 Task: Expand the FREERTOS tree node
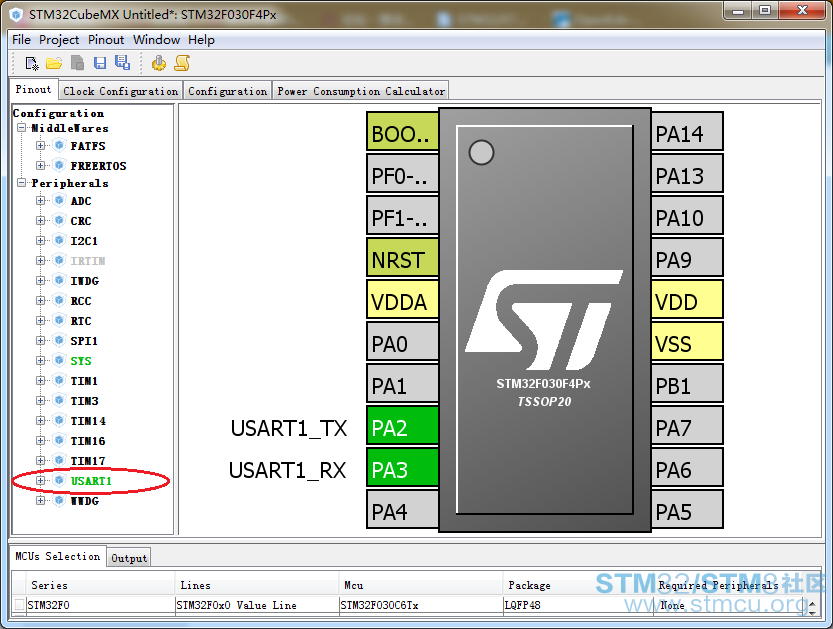(x=40, y=165)
